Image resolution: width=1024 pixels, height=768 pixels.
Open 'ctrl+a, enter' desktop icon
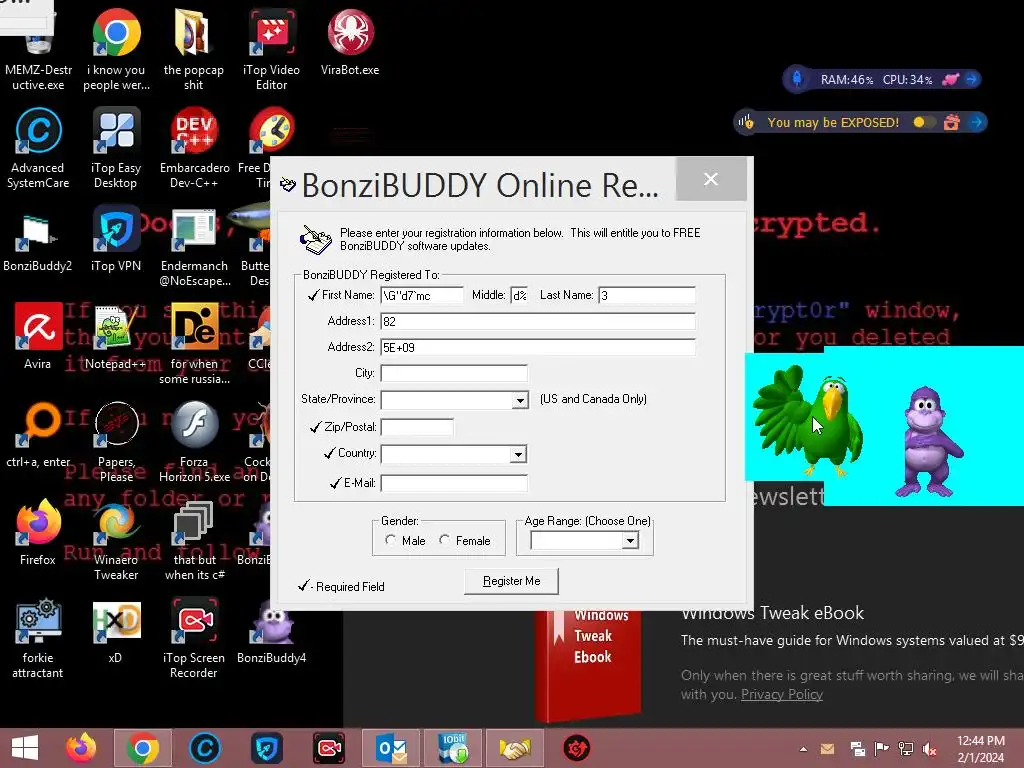(38, 434)
